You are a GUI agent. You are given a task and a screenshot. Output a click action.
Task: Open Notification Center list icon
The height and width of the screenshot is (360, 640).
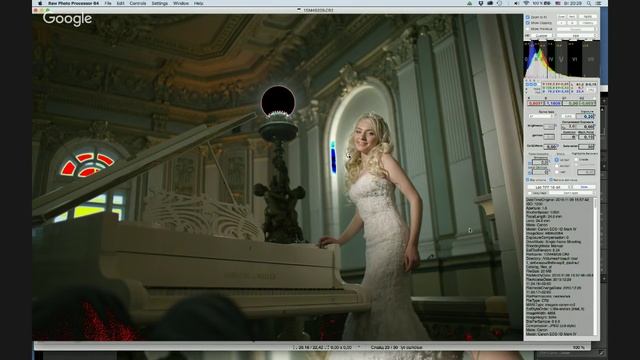coord(599,3)
